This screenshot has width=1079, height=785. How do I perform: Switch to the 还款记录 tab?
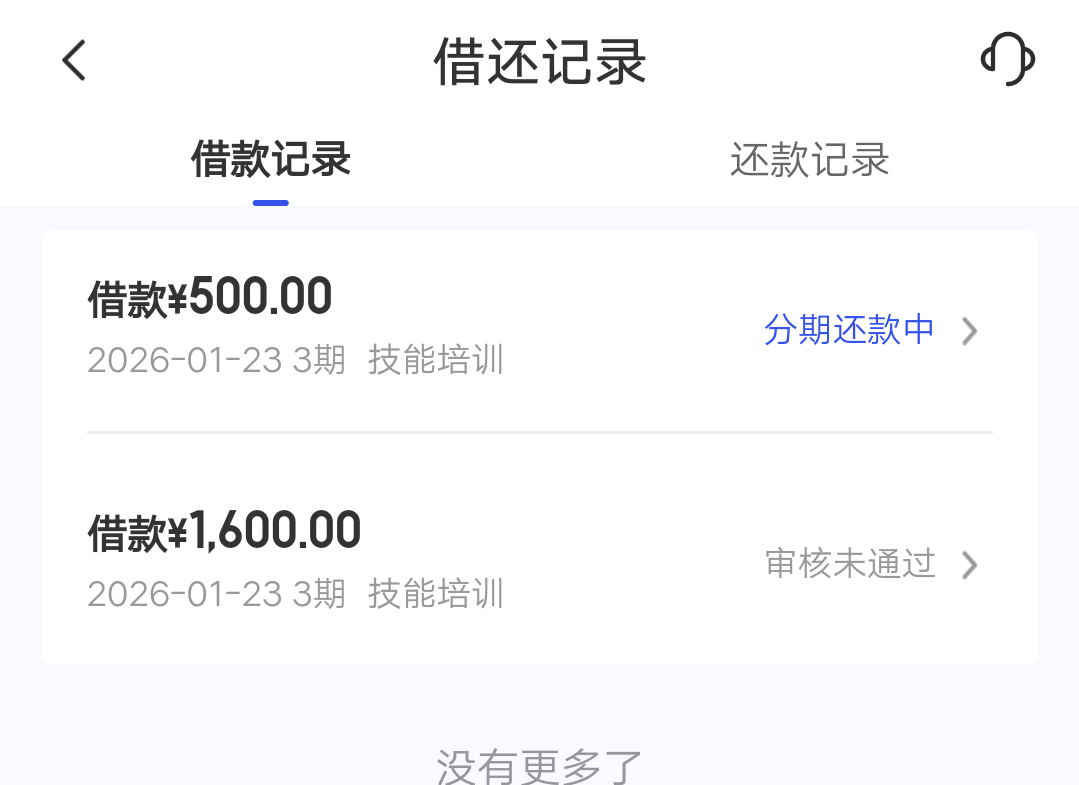(x=809, y=160)
